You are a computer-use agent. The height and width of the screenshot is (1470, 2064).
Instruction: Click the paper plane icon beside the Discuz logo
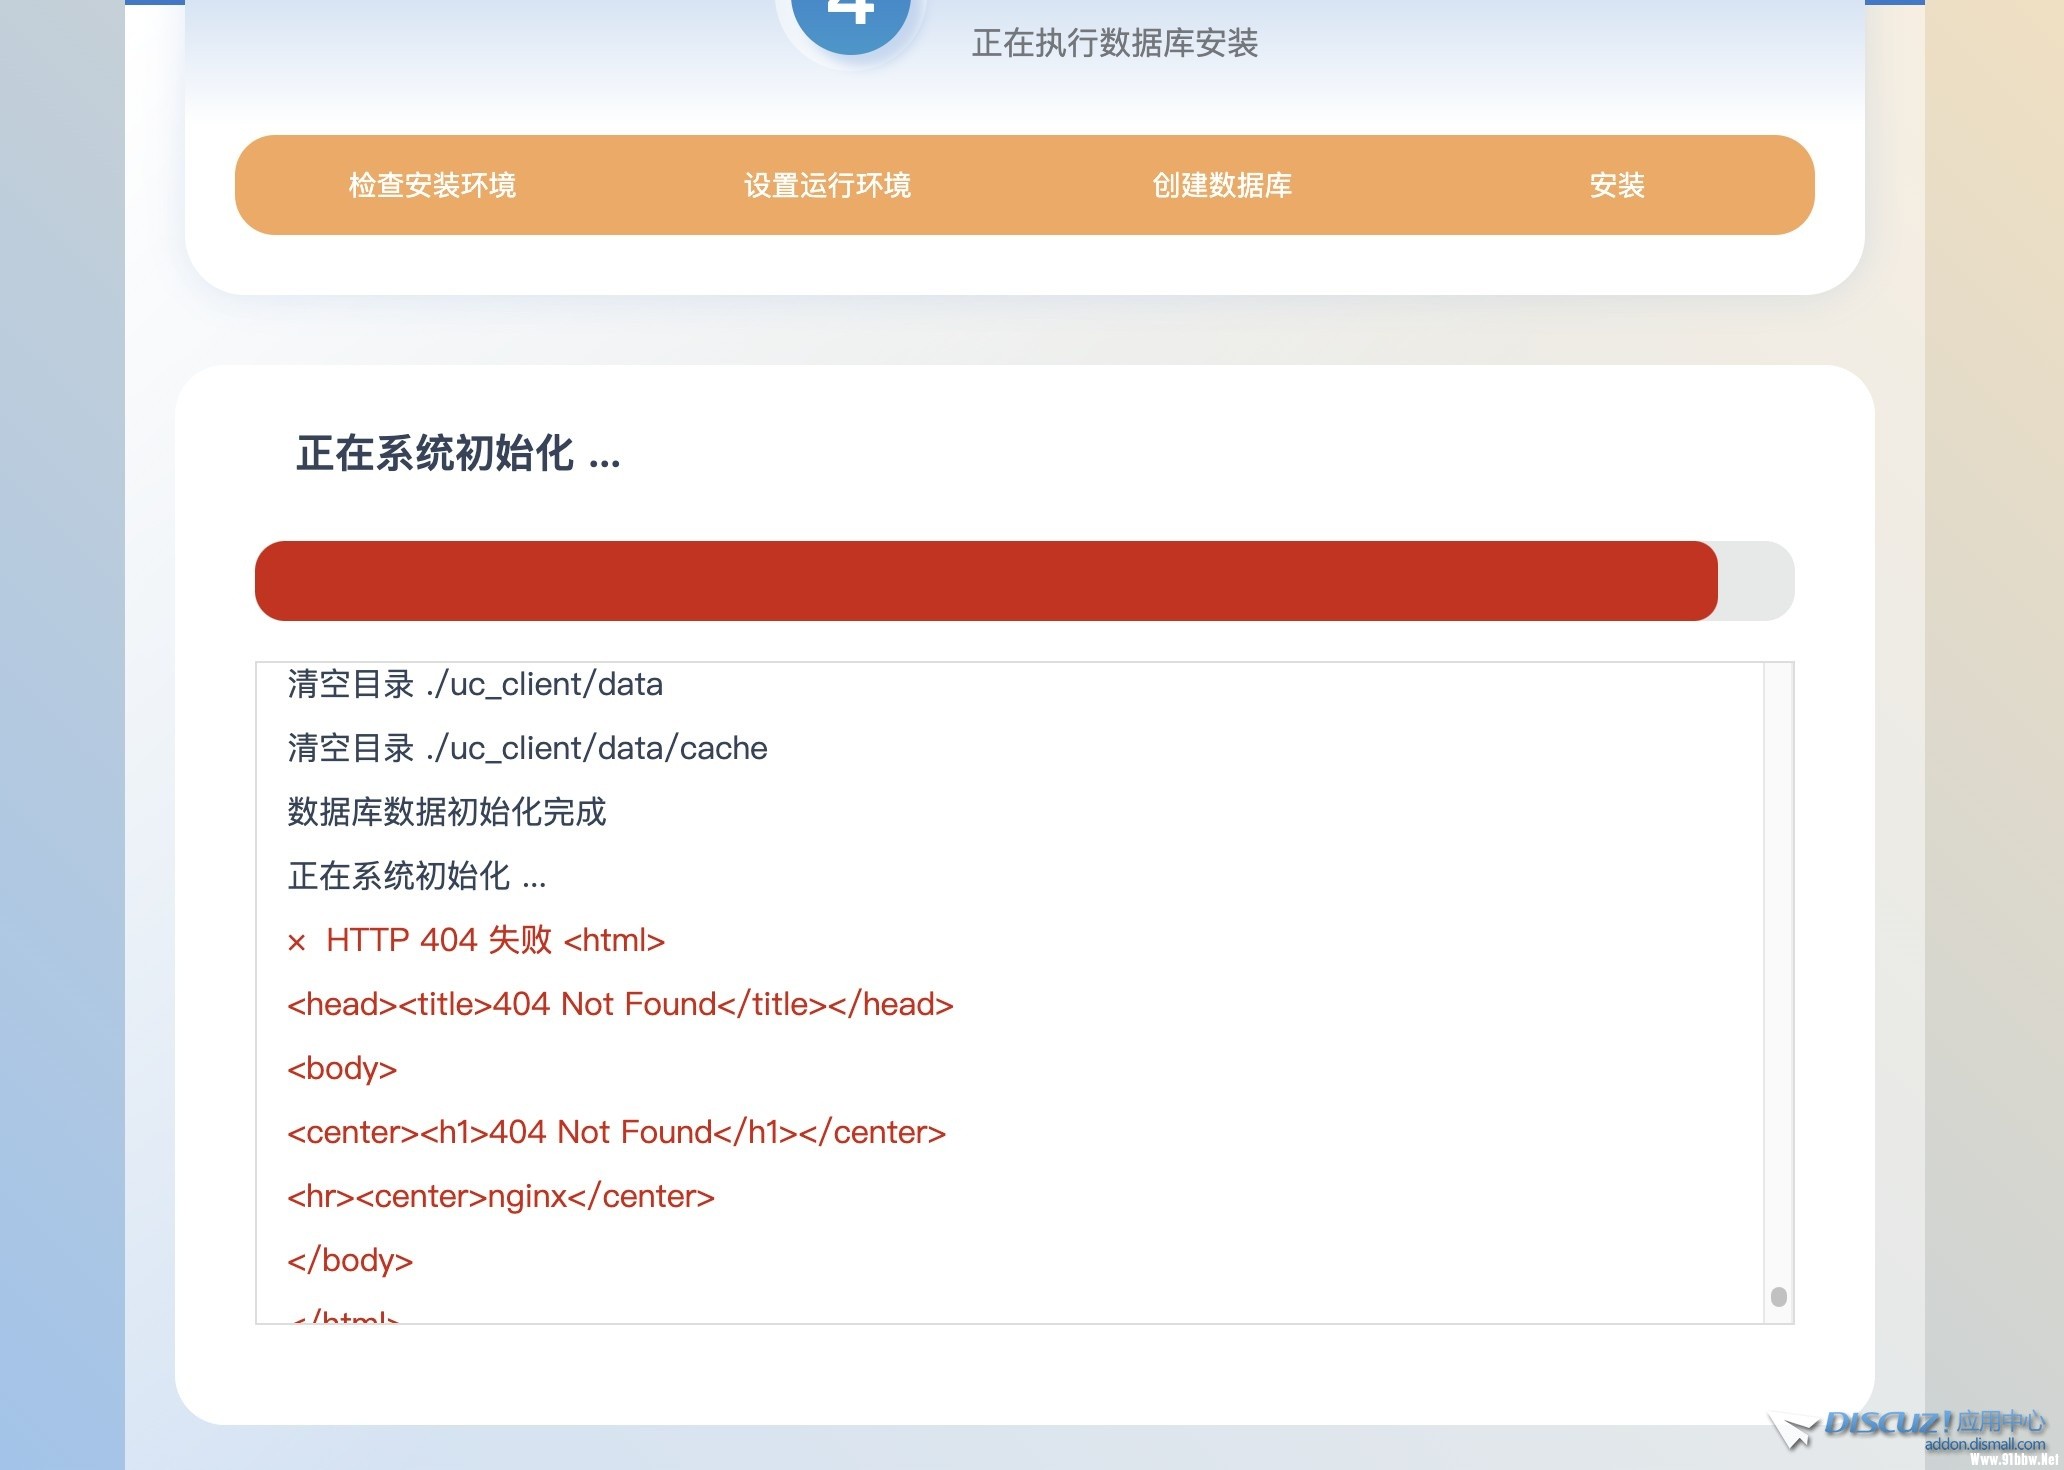click(1792, 1430)
